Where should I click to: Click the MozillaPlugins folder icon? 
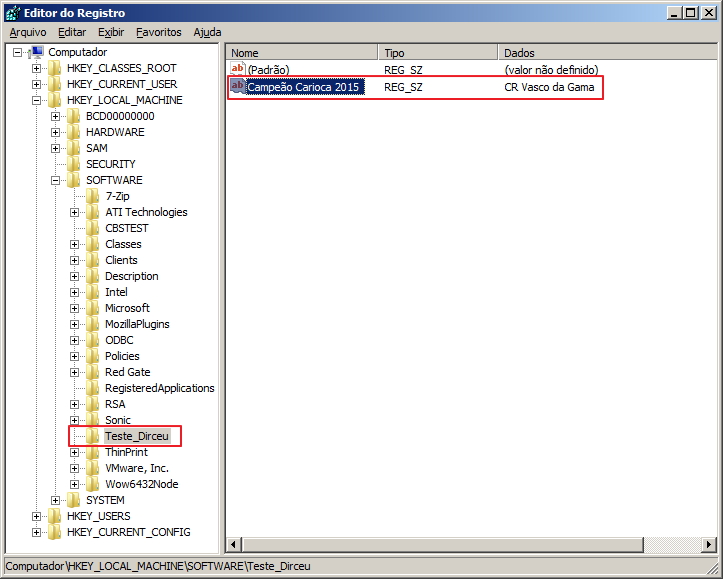93,324
